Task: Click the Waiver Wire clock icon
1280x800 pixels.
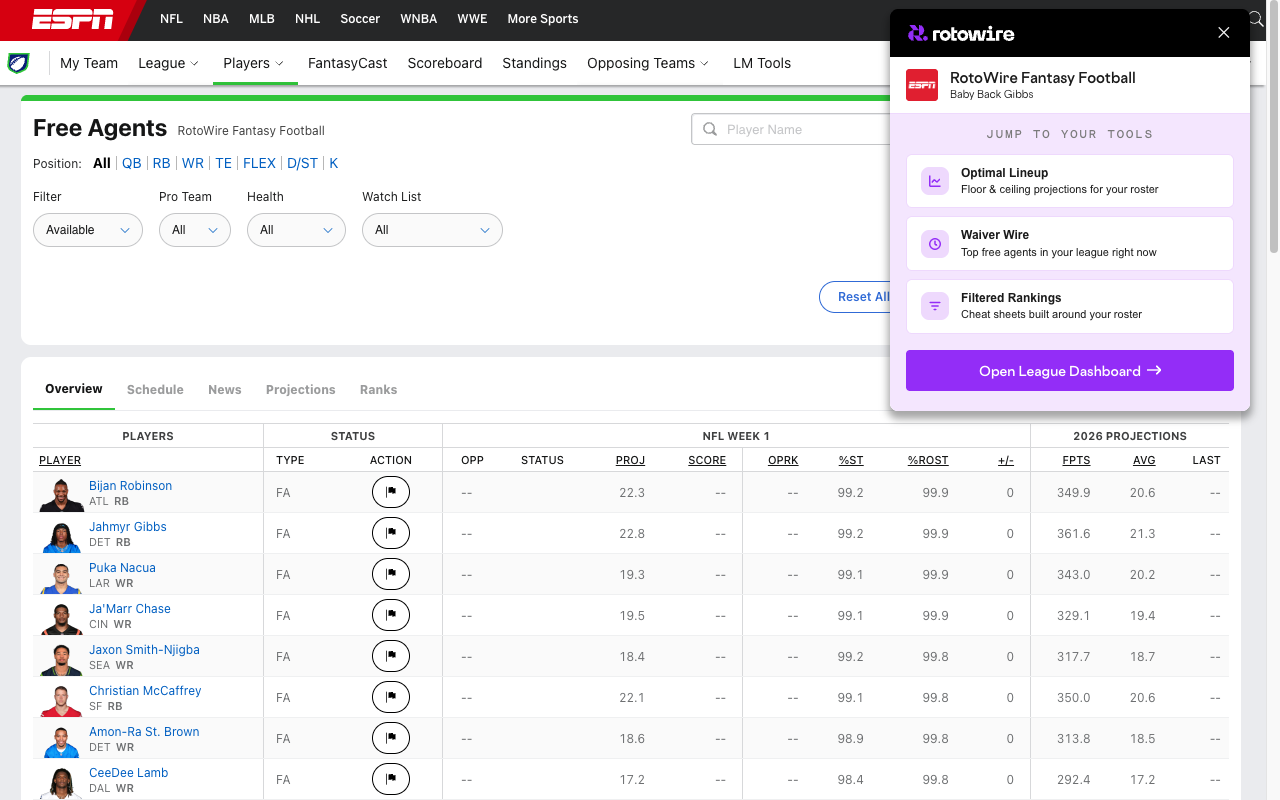Action: (x=935, y=243)
